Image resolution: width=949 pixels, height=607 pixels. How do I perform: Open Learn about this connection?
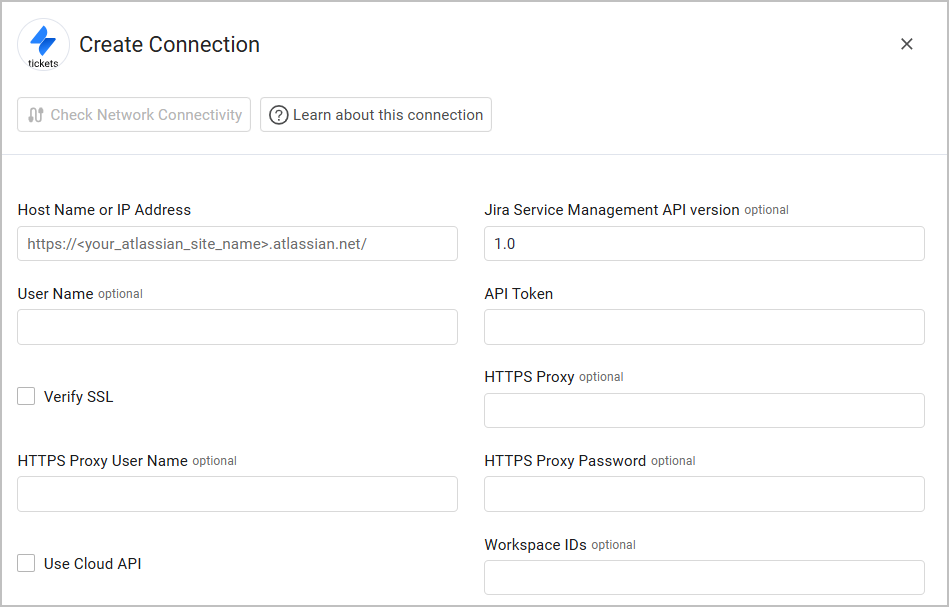[376, 115]
